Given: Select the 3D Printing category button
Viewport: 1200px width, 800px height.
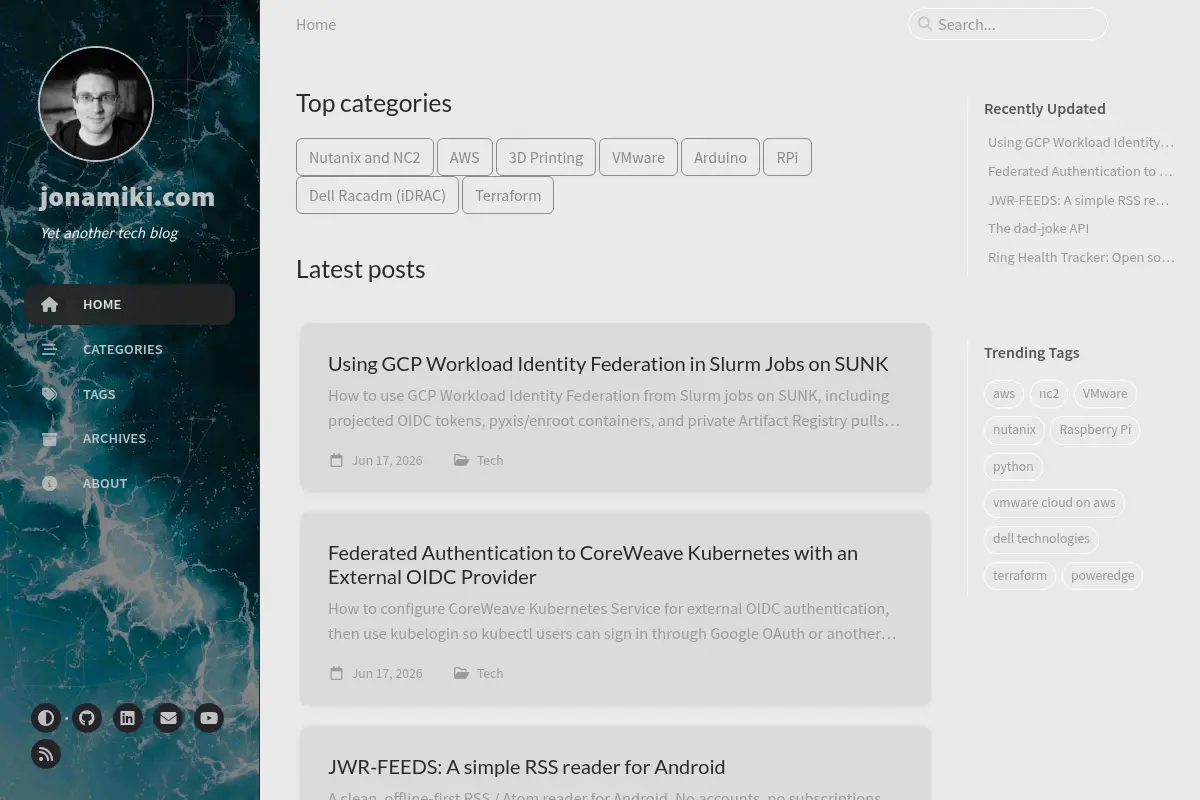Looking at the screenshot, I should (x=546, y=157).
